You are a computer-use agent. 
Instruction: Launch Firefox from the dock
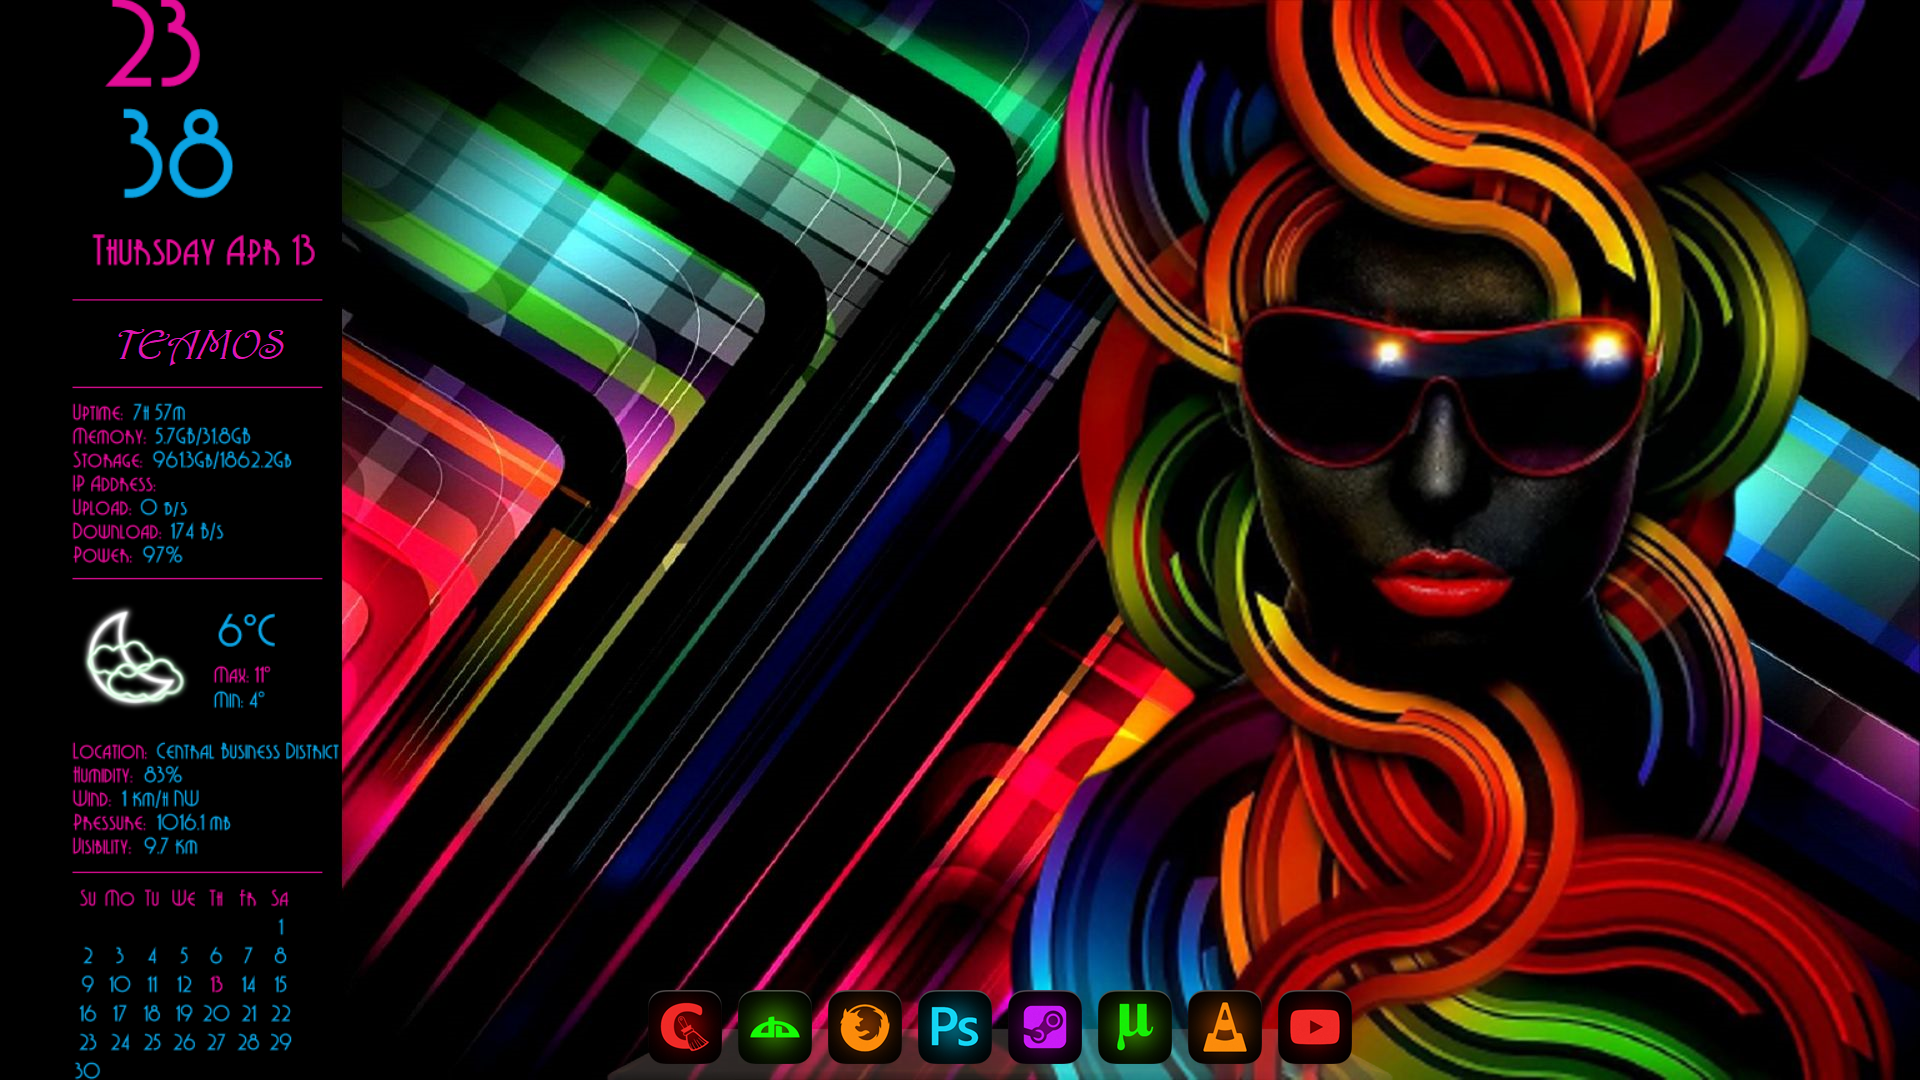[865, 1027]
